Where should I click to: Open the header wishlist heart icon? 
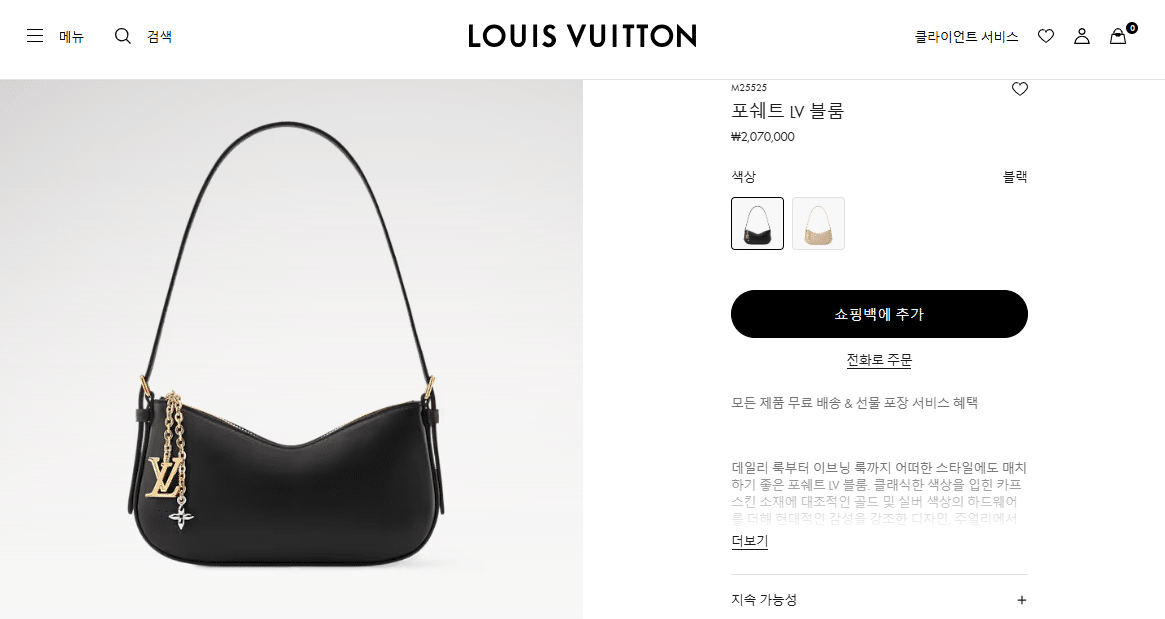tap(1046, 36)
